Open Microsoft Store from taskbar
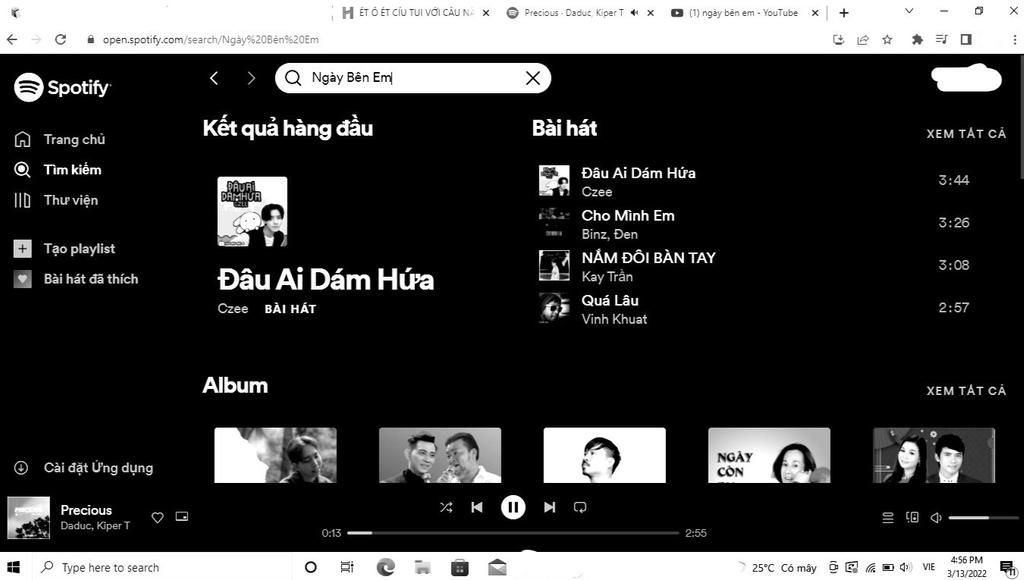Image resolution: width=1024 pixels, height=580 pixels. point(460,567)
